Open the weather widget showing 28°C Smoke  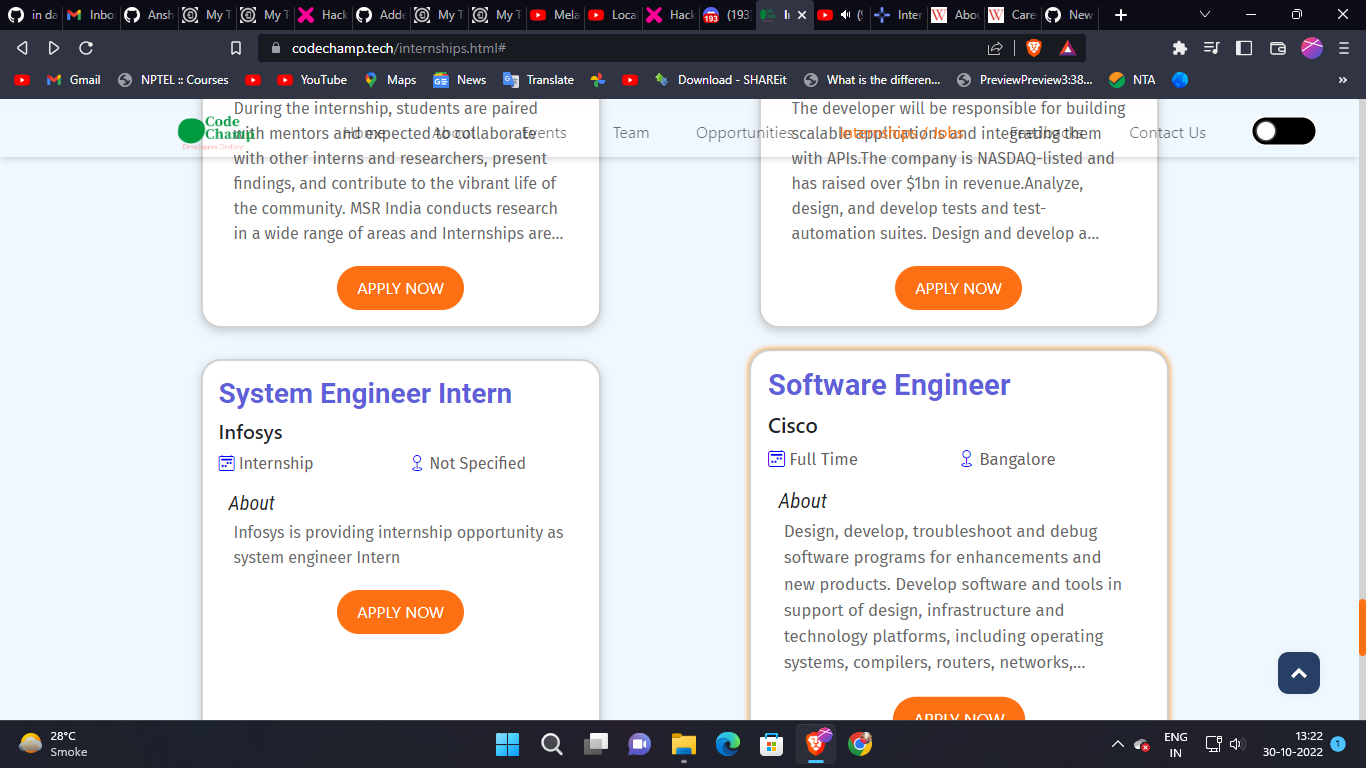[54, 744]
